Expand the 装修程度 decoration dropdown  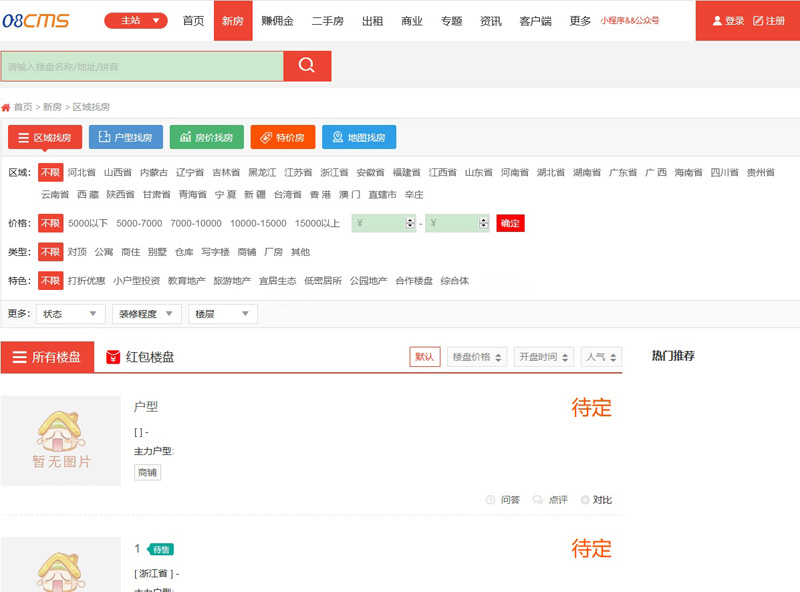point(146,314)
